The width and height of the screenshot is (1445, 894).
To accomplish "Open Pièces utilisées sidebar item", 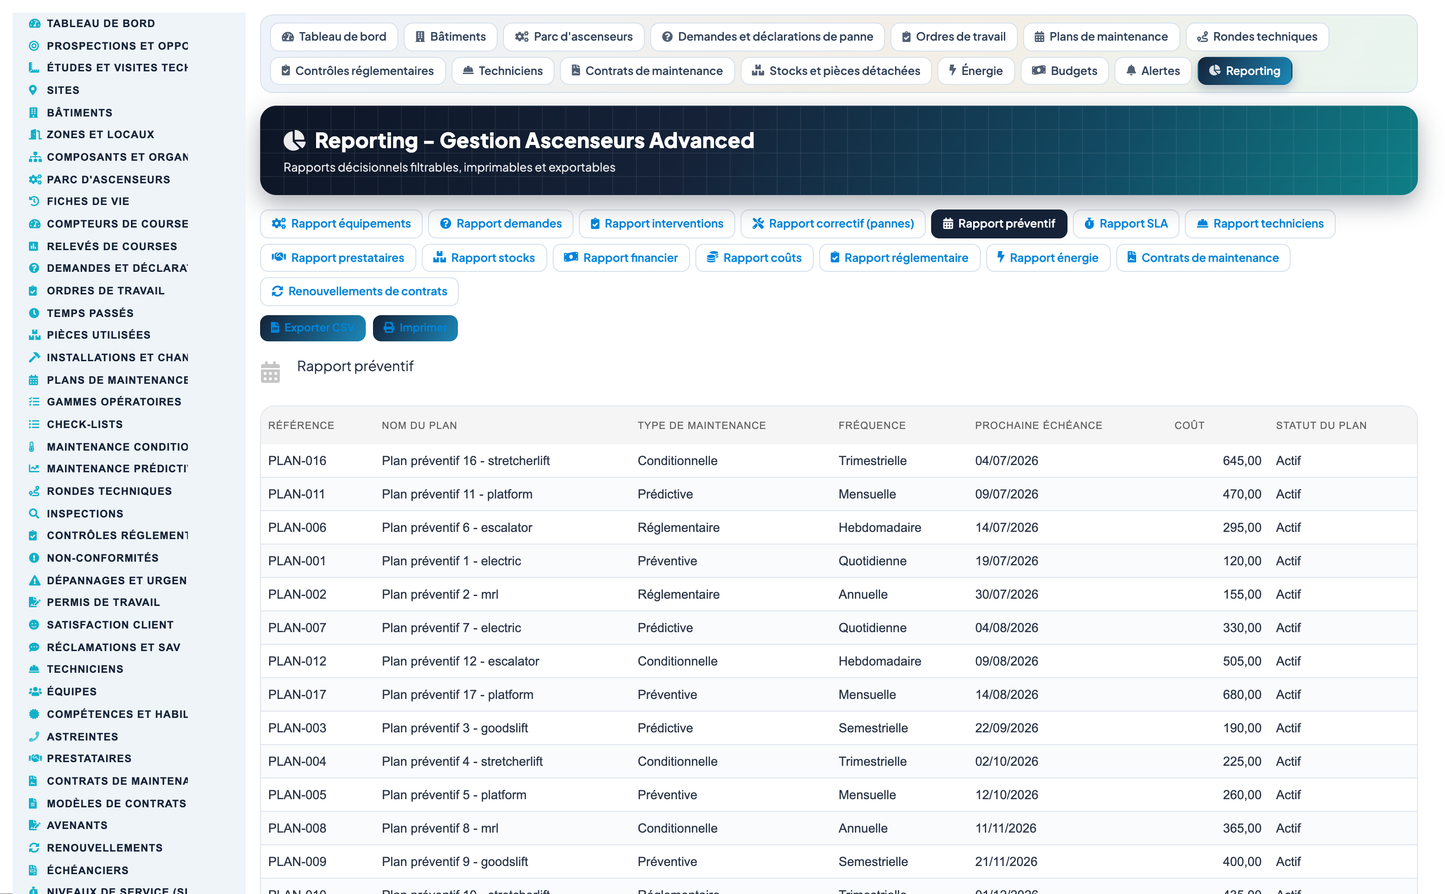I will point(98,335).
